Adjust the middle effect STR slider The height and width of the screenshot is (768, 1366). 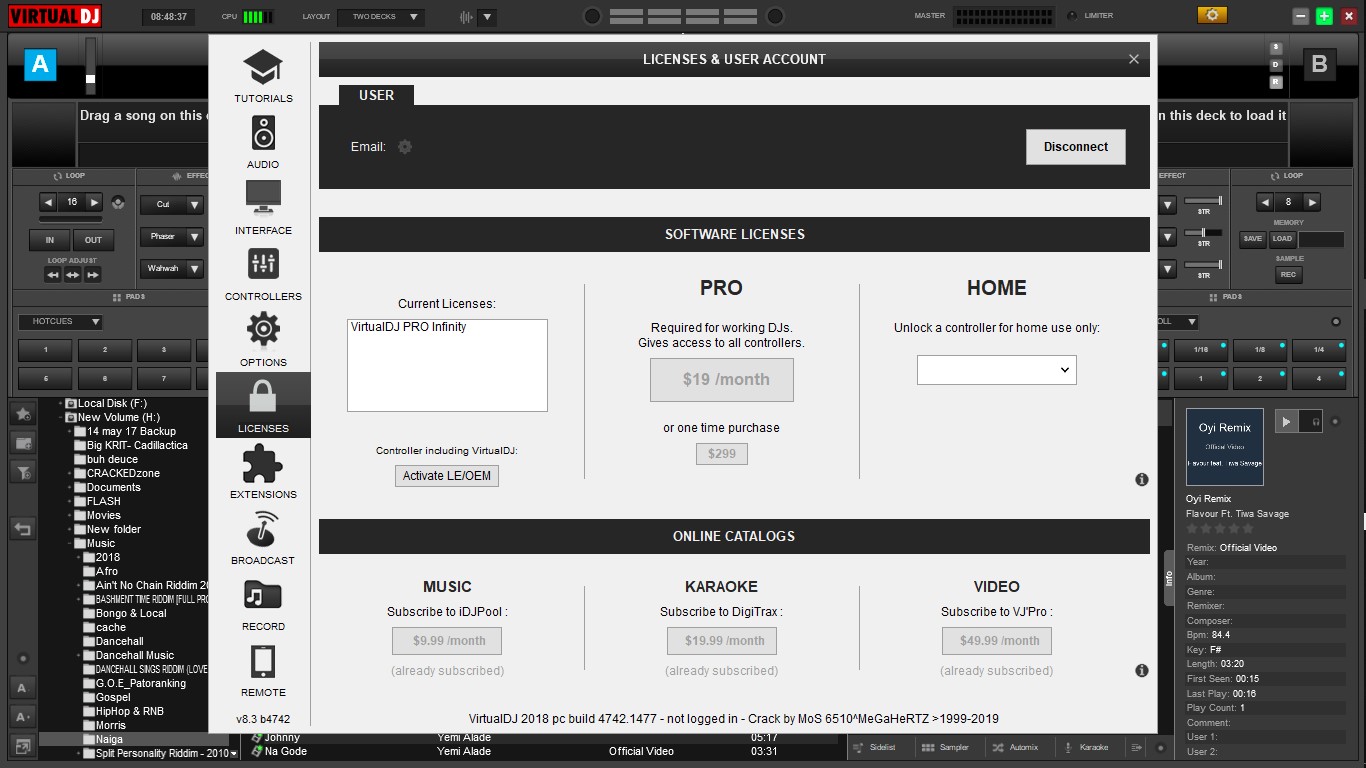coord(1203,233)
